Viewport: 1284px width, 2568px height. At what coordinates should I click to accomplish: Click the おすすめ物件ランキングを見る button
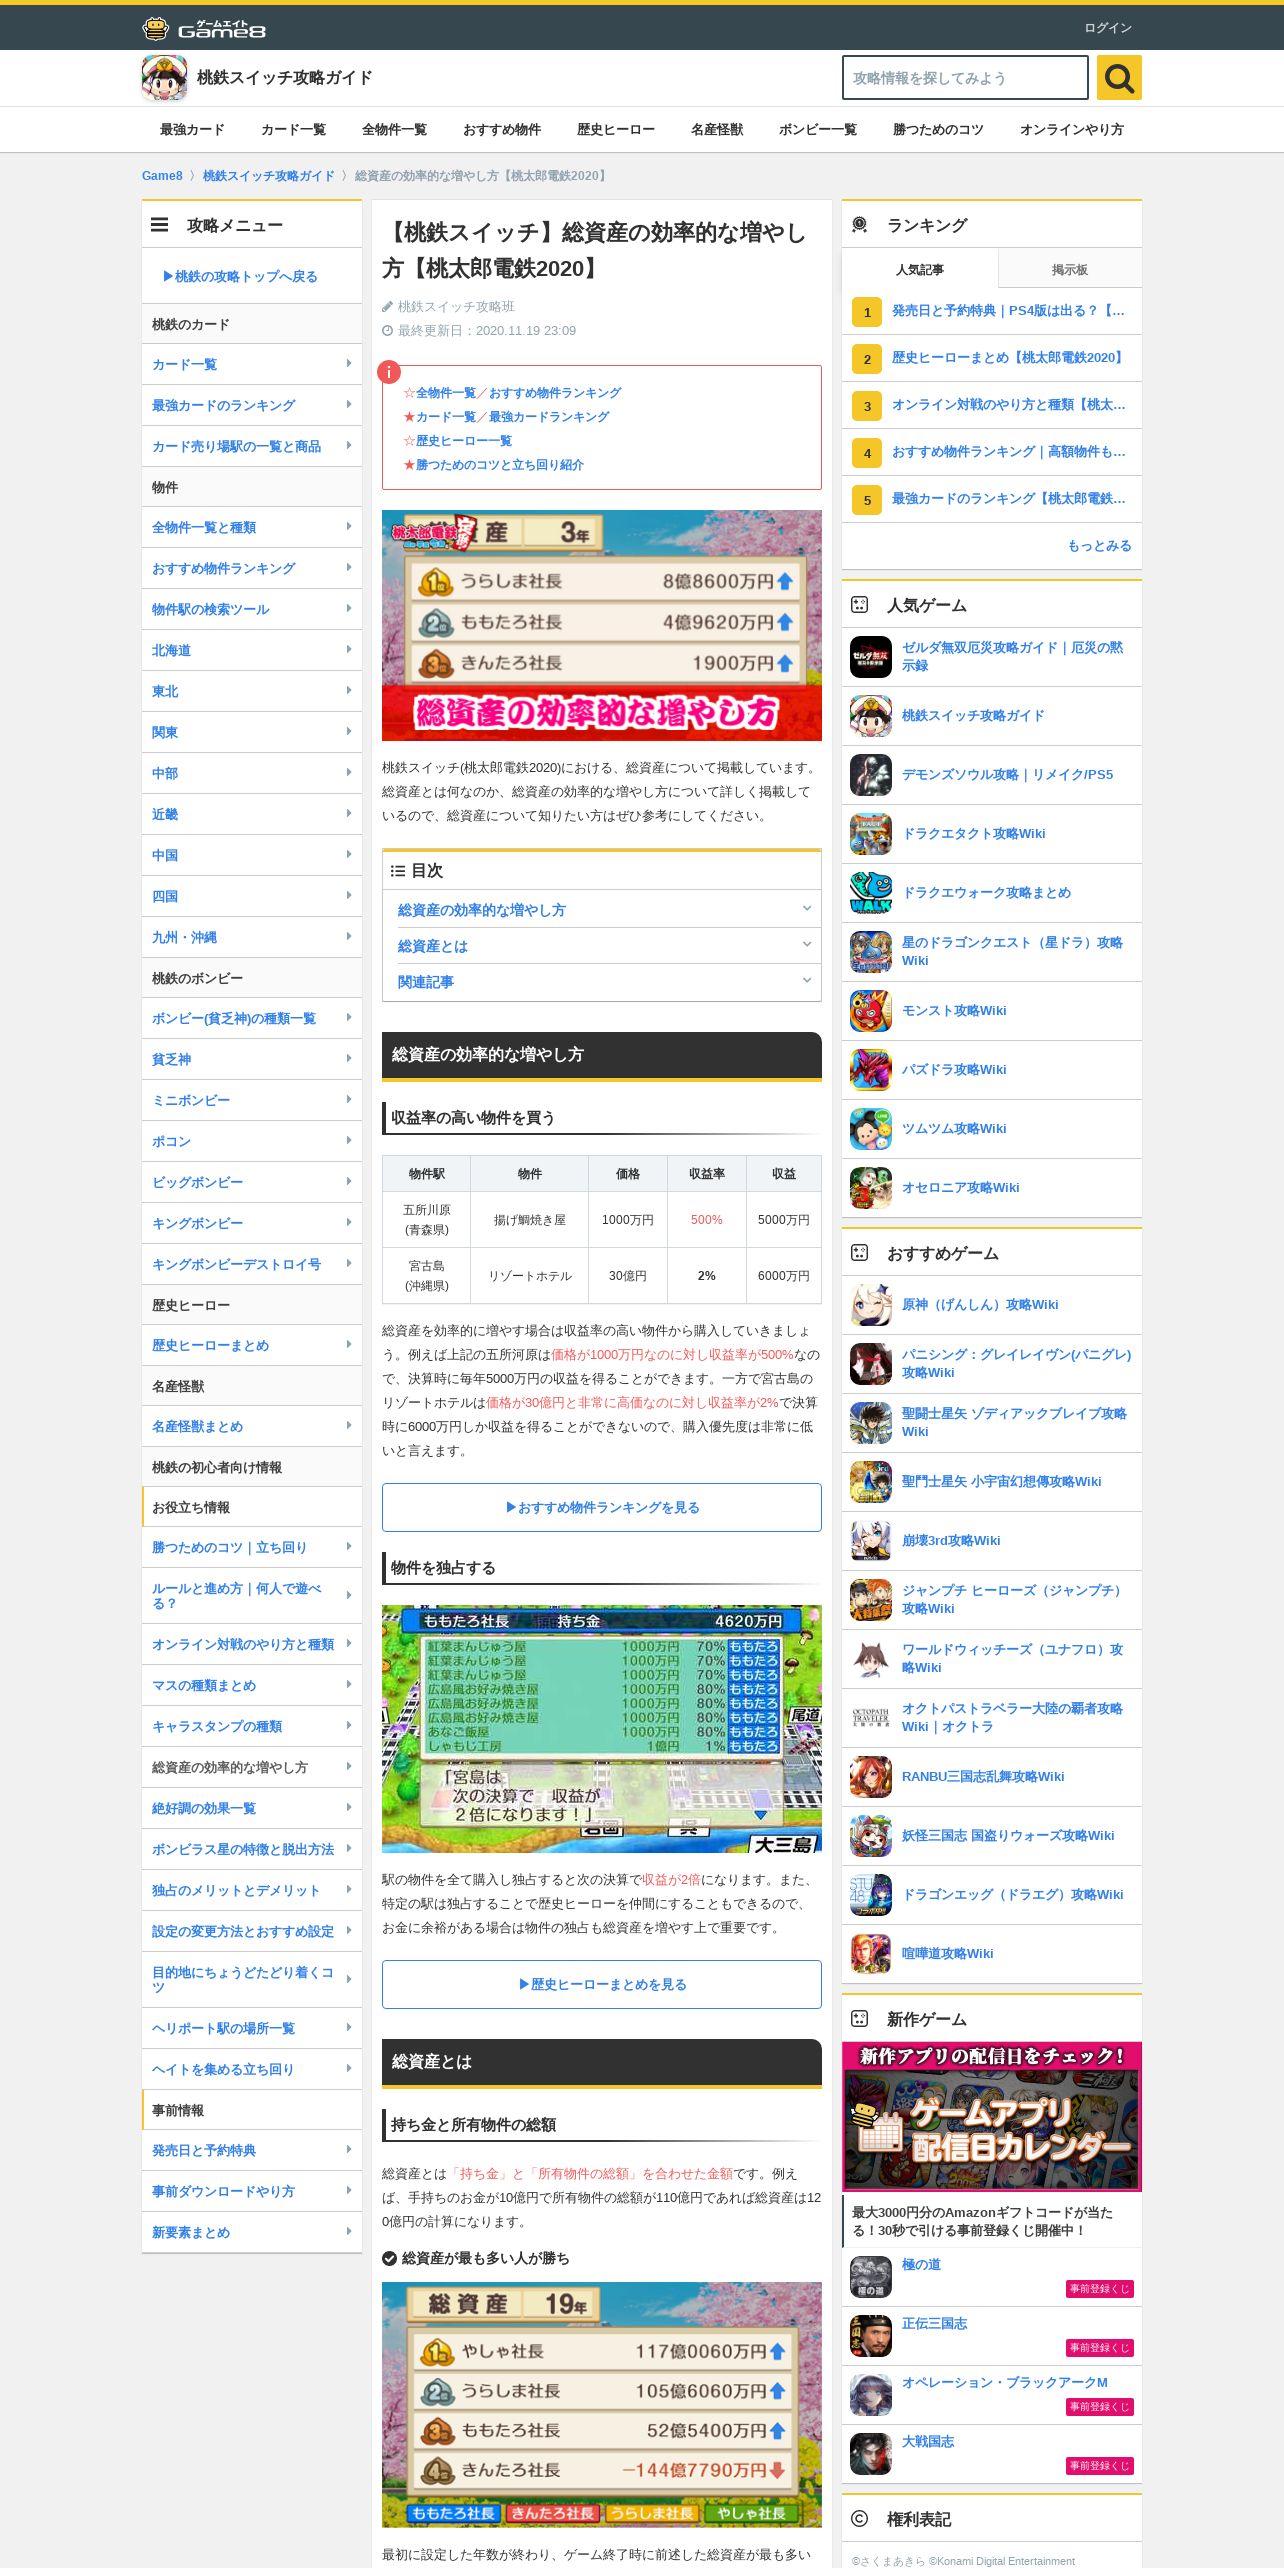[602, 1507]
